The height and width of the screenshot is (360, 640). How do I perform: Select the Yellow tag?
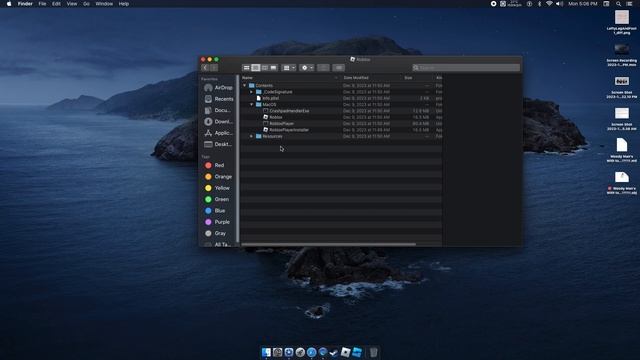pyautogui.click(x=218, y=188)
